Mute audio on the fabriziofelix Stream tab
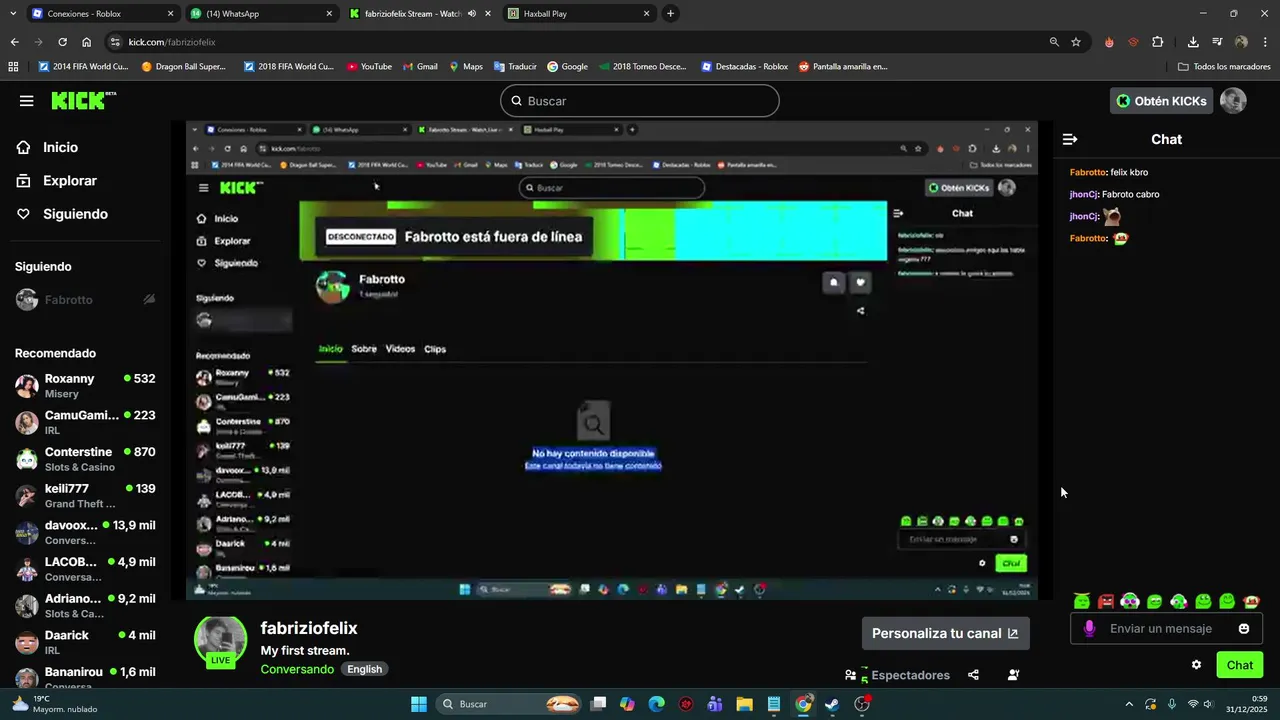 (x=472, y=14)
